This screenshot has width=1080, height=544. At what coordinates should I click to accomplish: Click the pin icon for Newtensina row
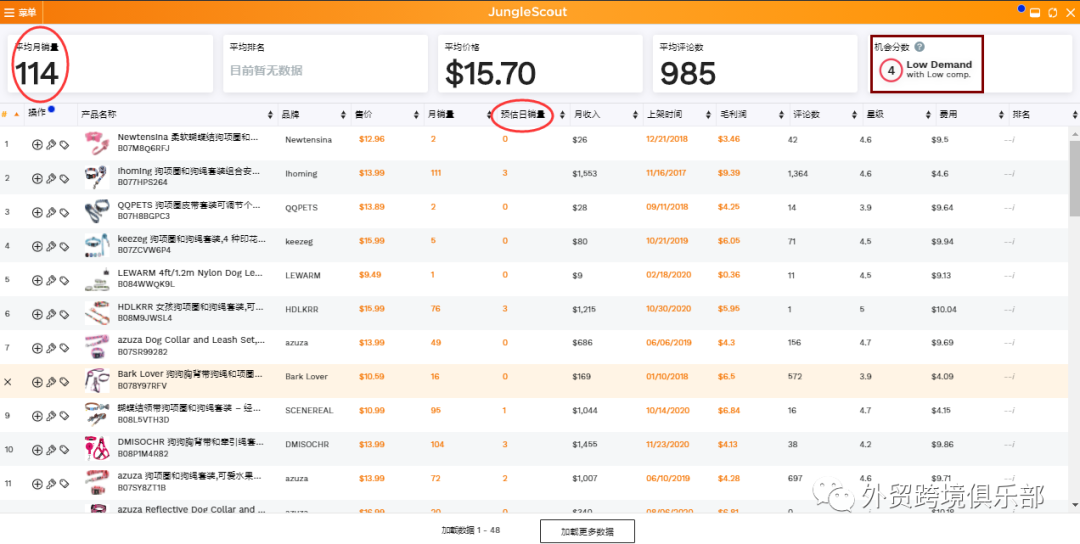point(51,145)
